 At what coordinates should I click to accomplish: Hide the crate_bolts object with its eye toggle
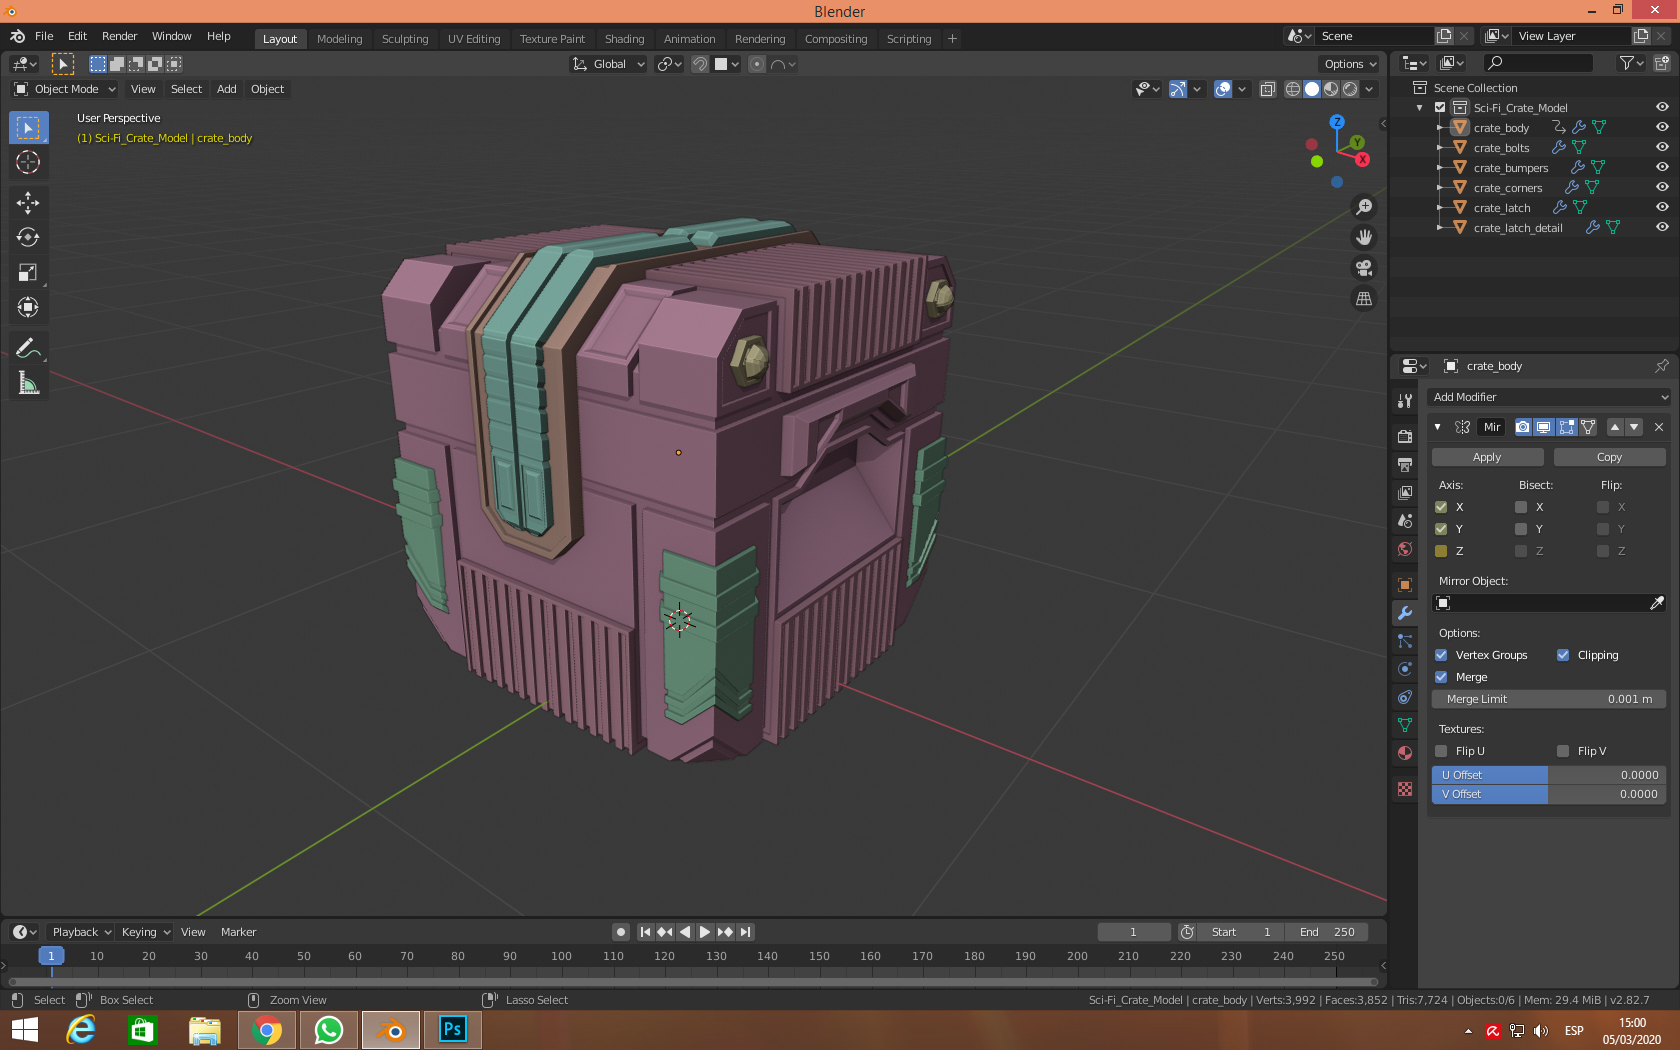click(1663, 147)
